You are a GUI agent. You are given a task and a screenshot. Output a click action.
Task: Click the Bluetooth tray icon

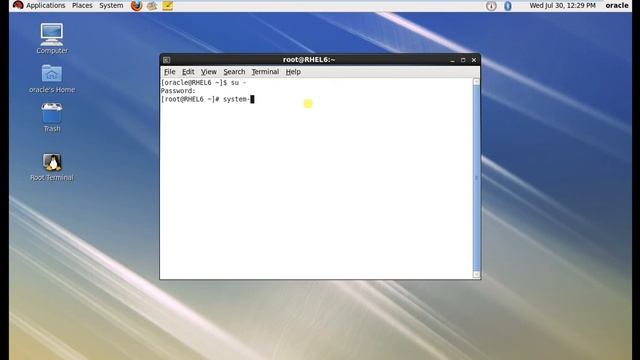[x=507, y=6]
